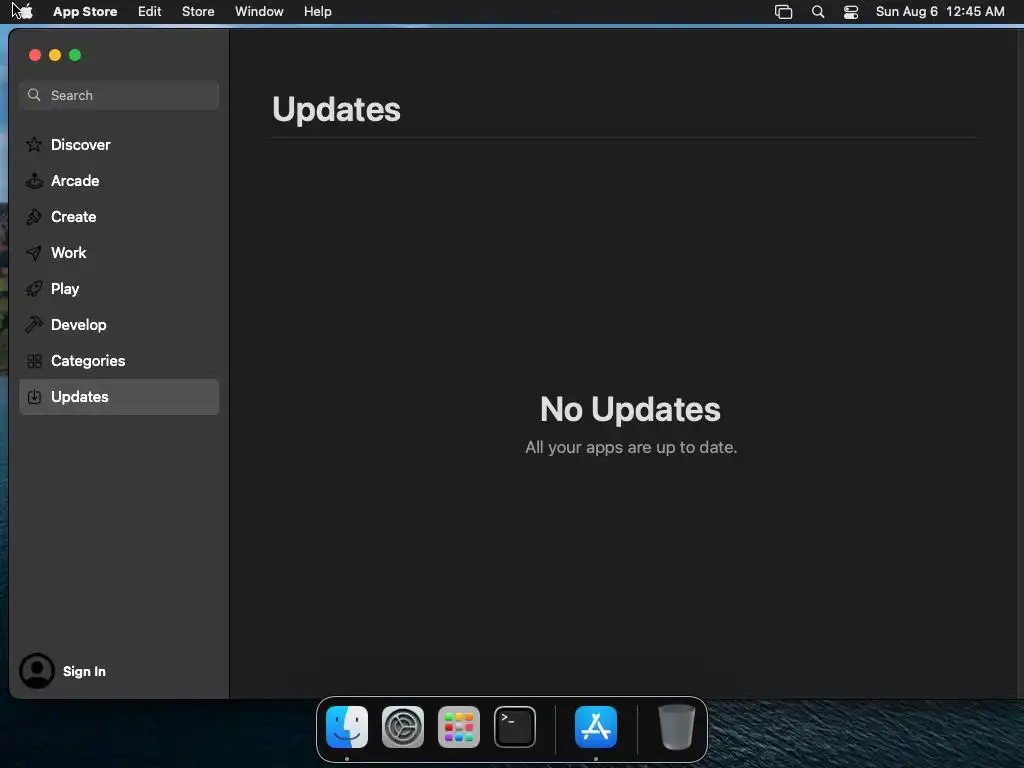1024x768 pixels.
Task: Open the Apple menu
Action: point(24,11)
